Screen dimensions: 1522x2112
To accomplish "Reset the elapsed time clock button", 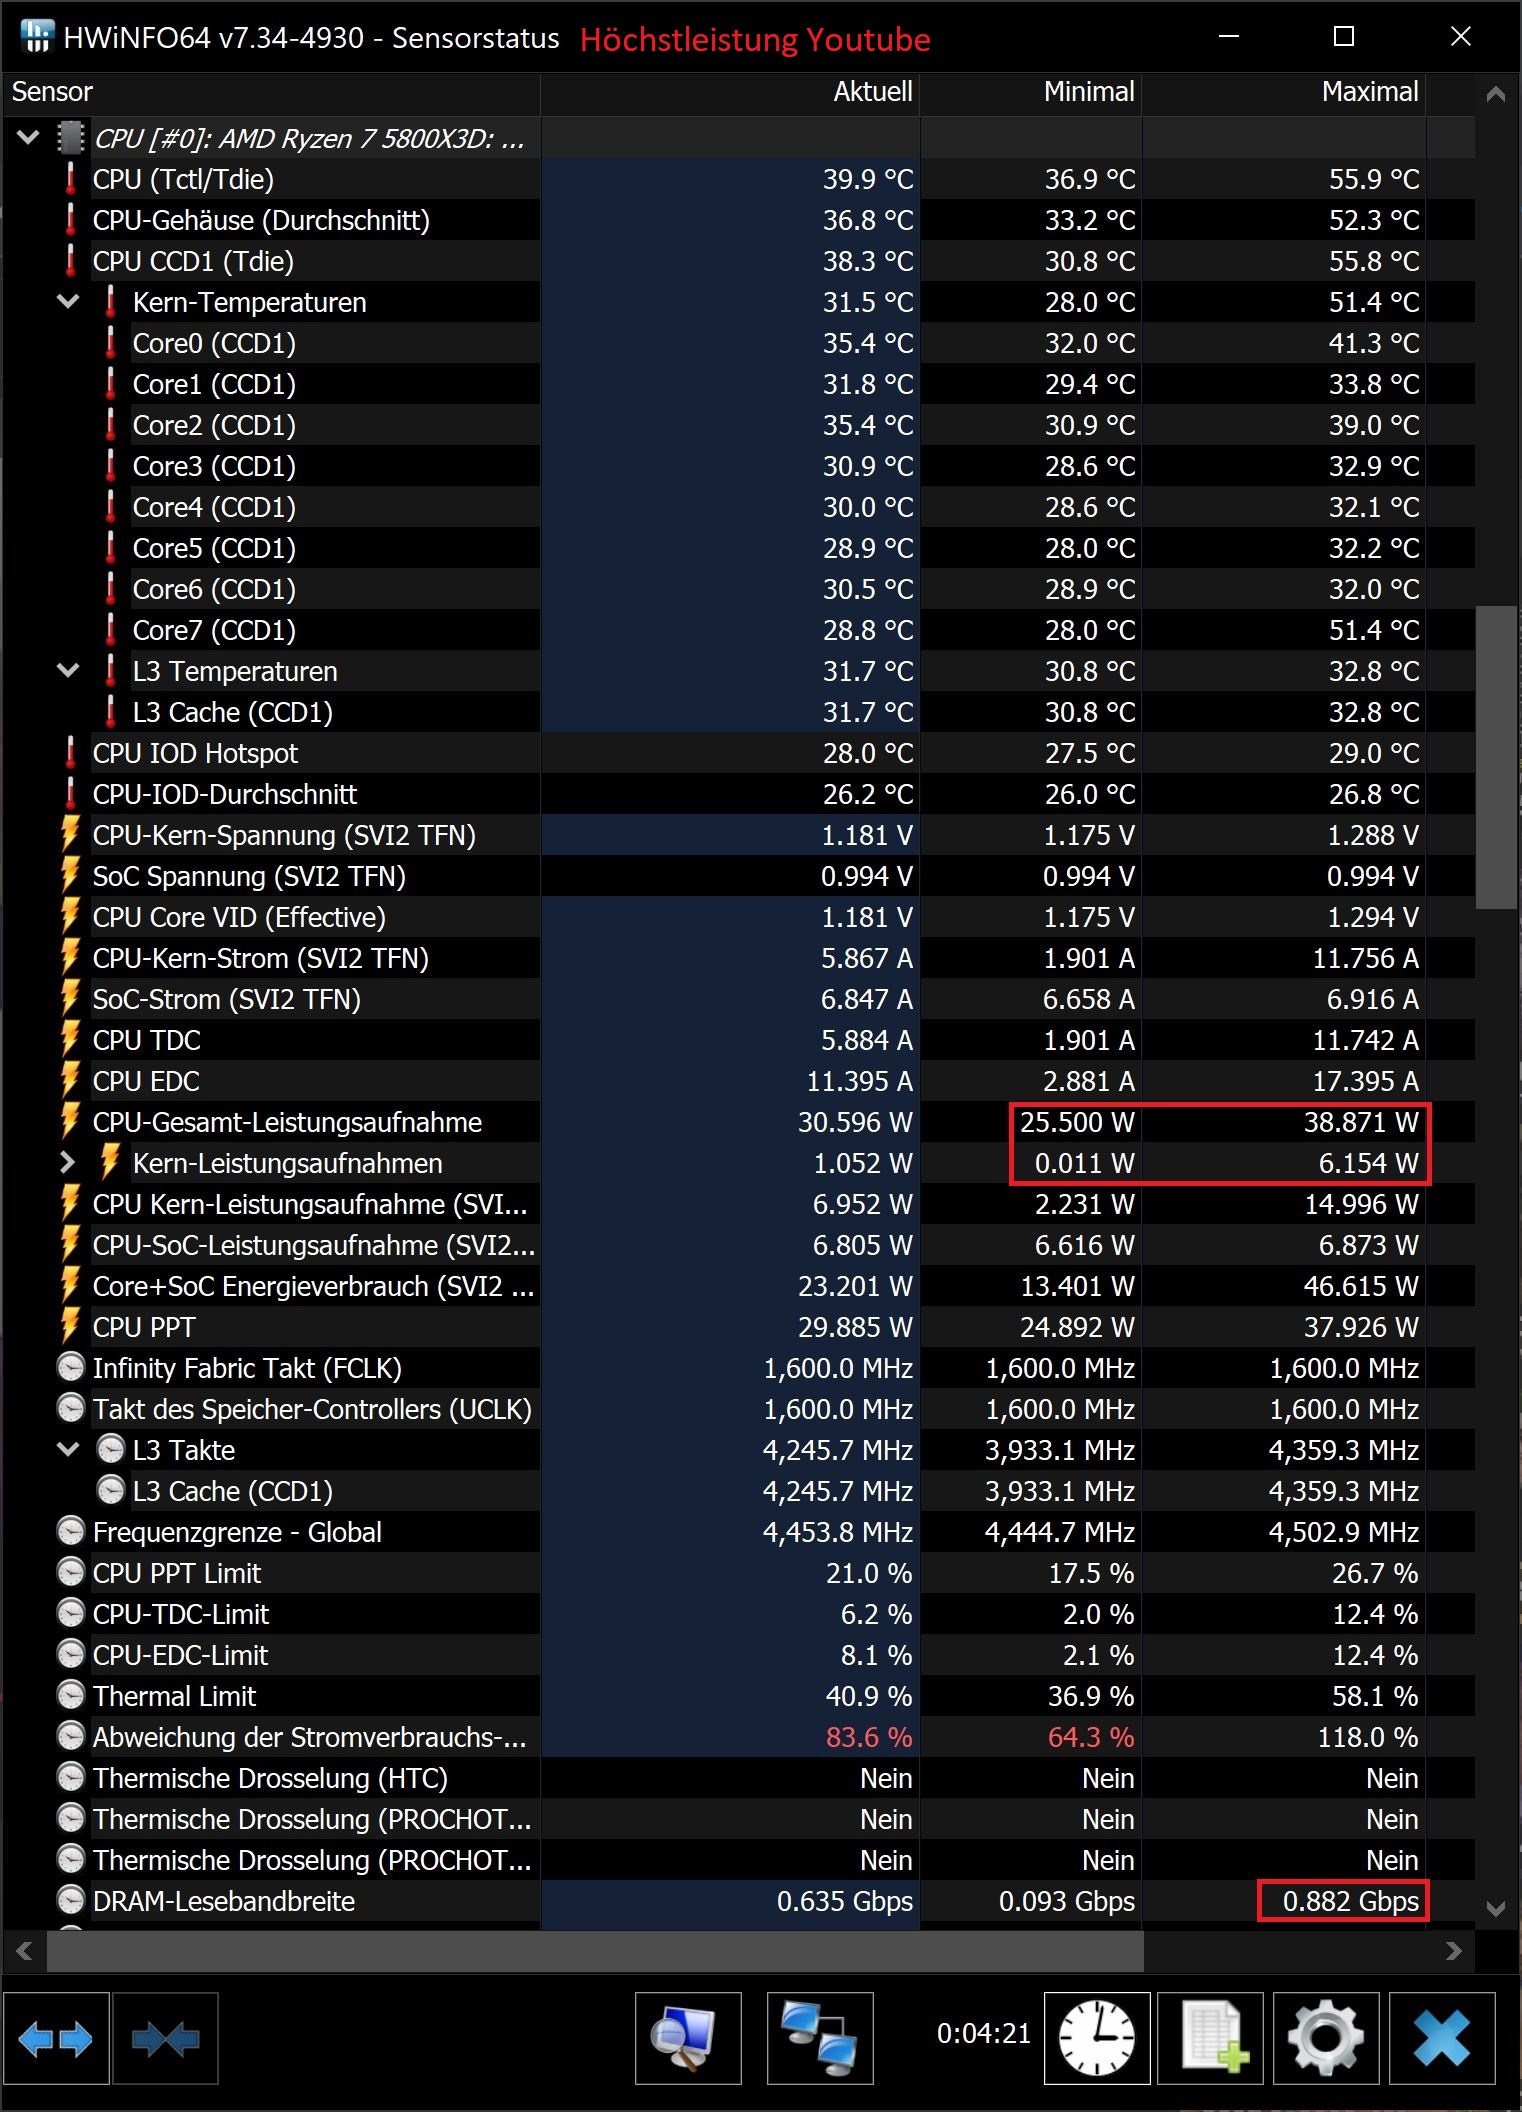I will tap(1097, 2039).
